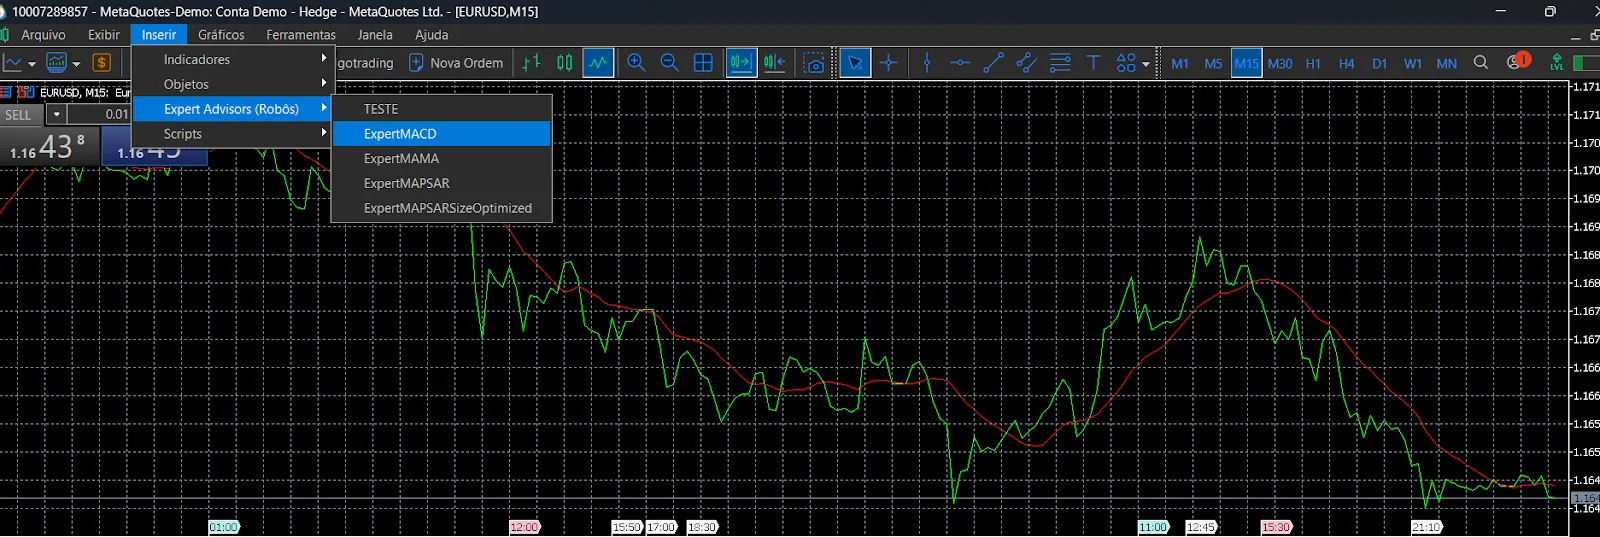Switch timeframe to M5
Viewport: 1600px width, 537px height.
pos(1213,63)
